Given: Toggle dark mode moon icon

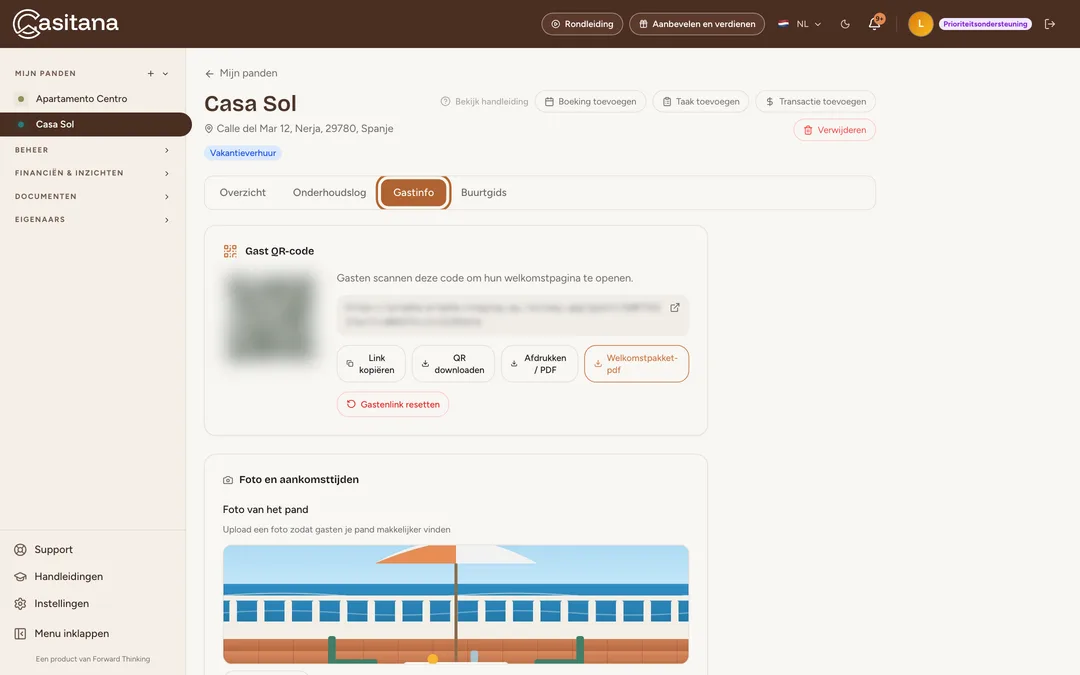Looking at the screenshot, I should (845, 24).
